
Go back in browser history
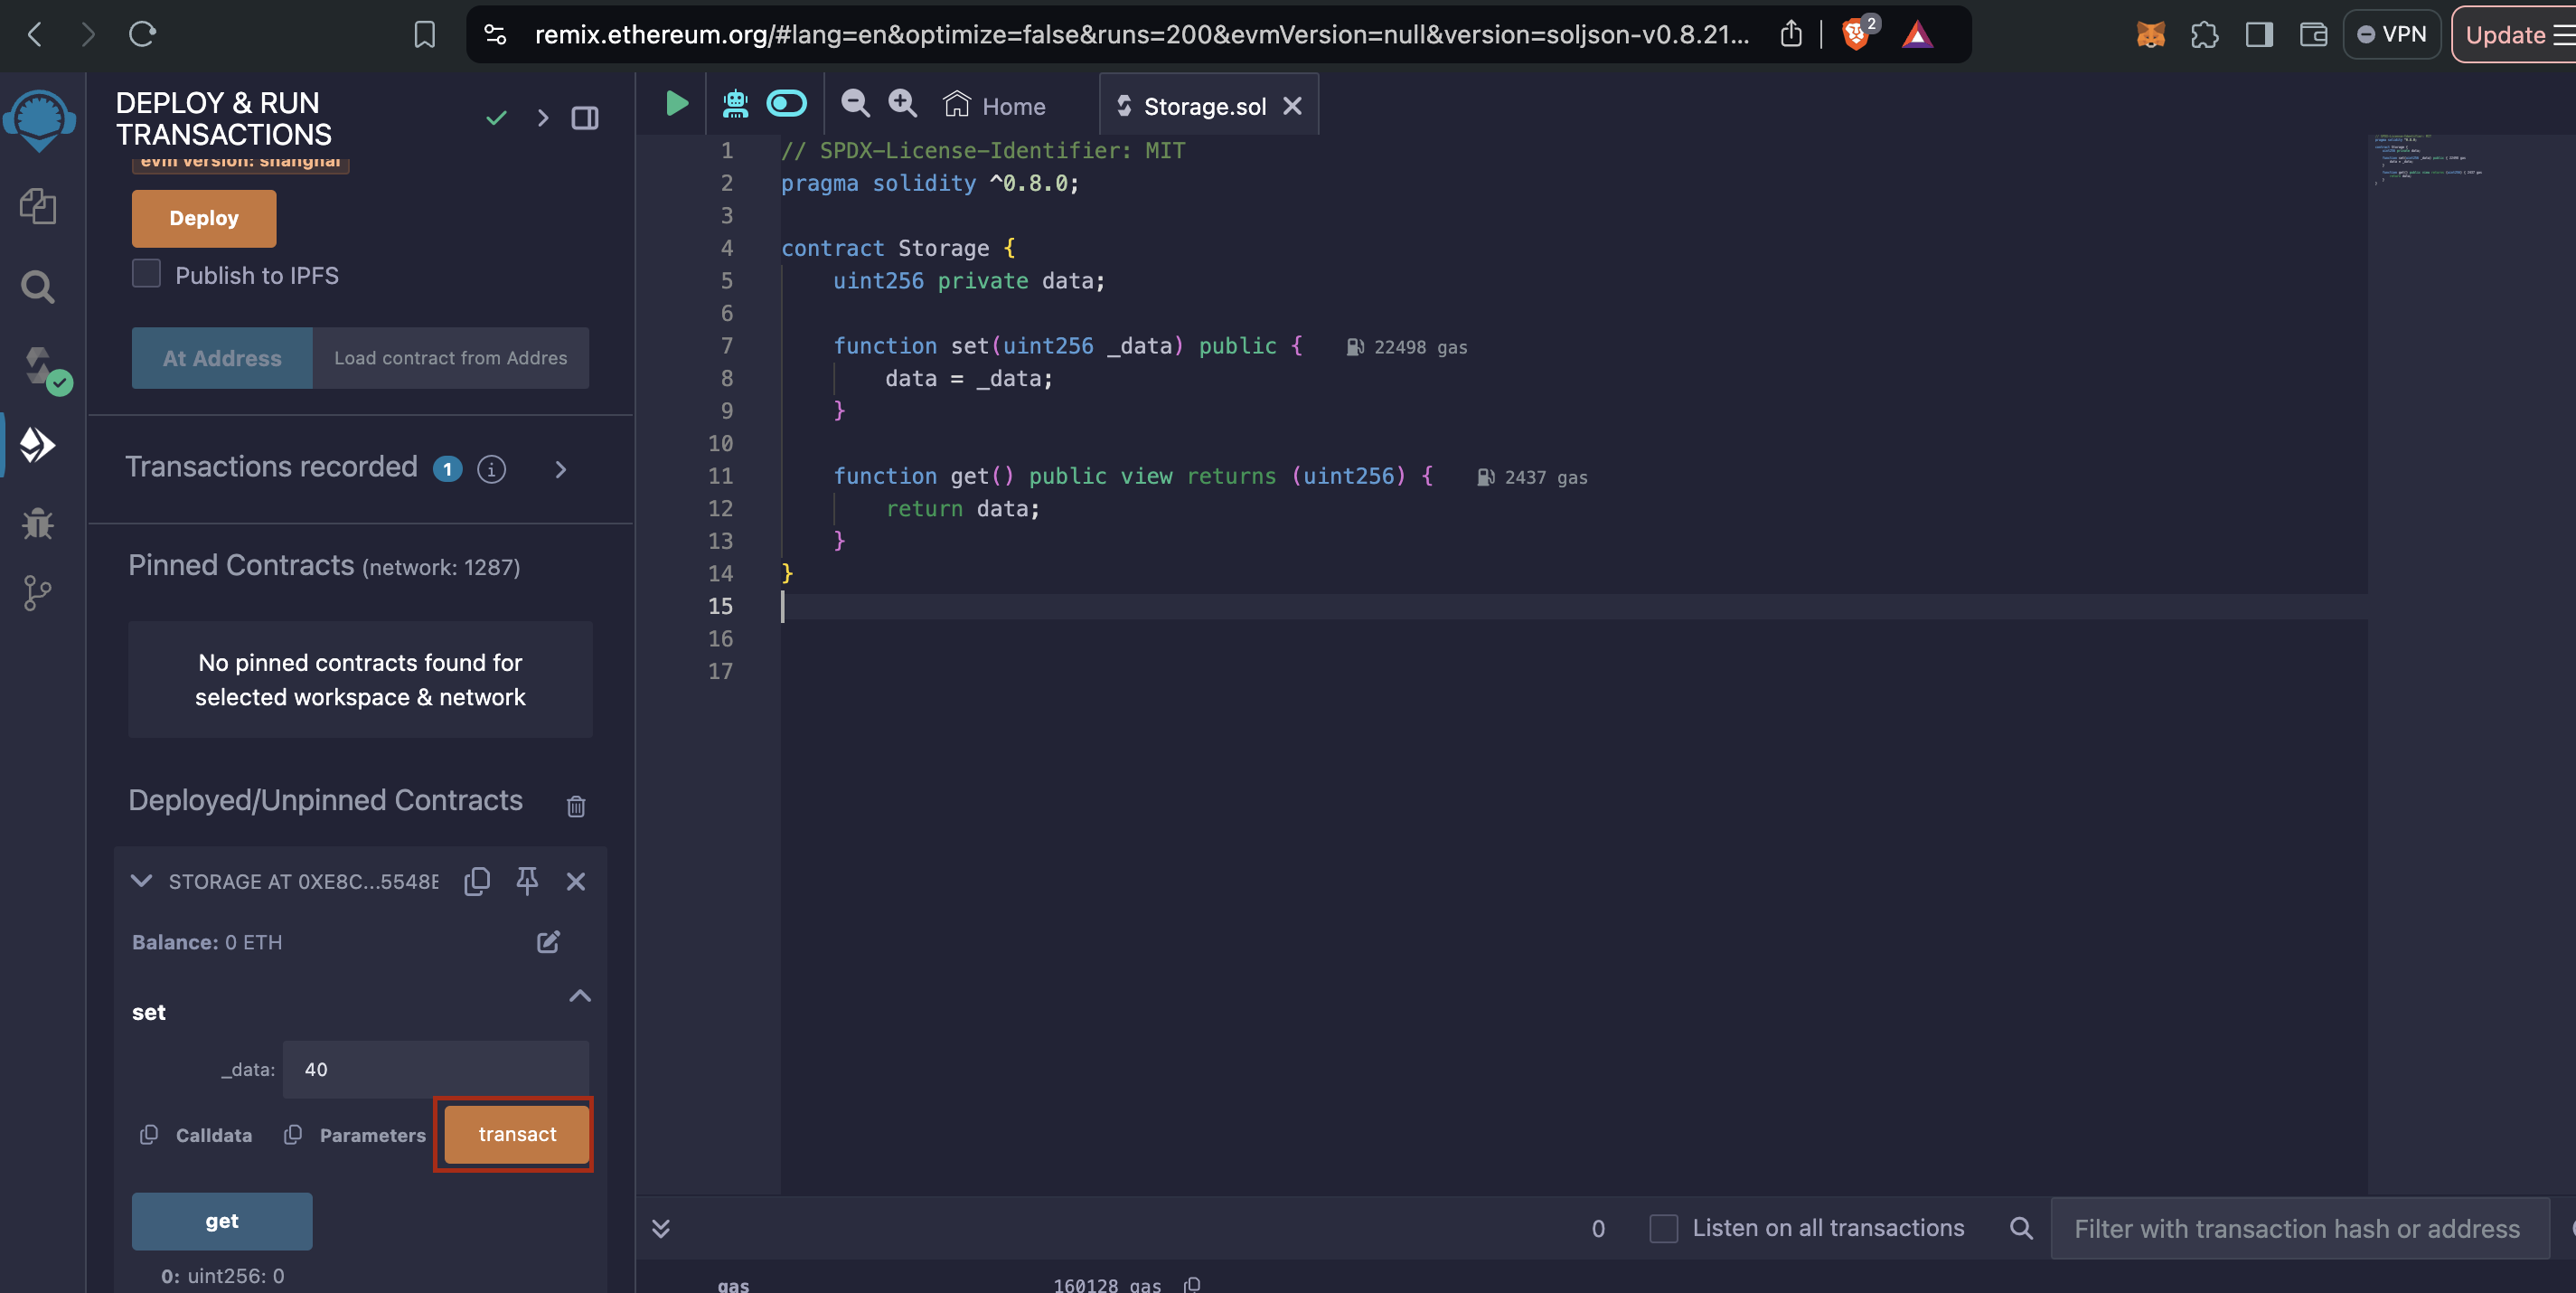[35, 35]
